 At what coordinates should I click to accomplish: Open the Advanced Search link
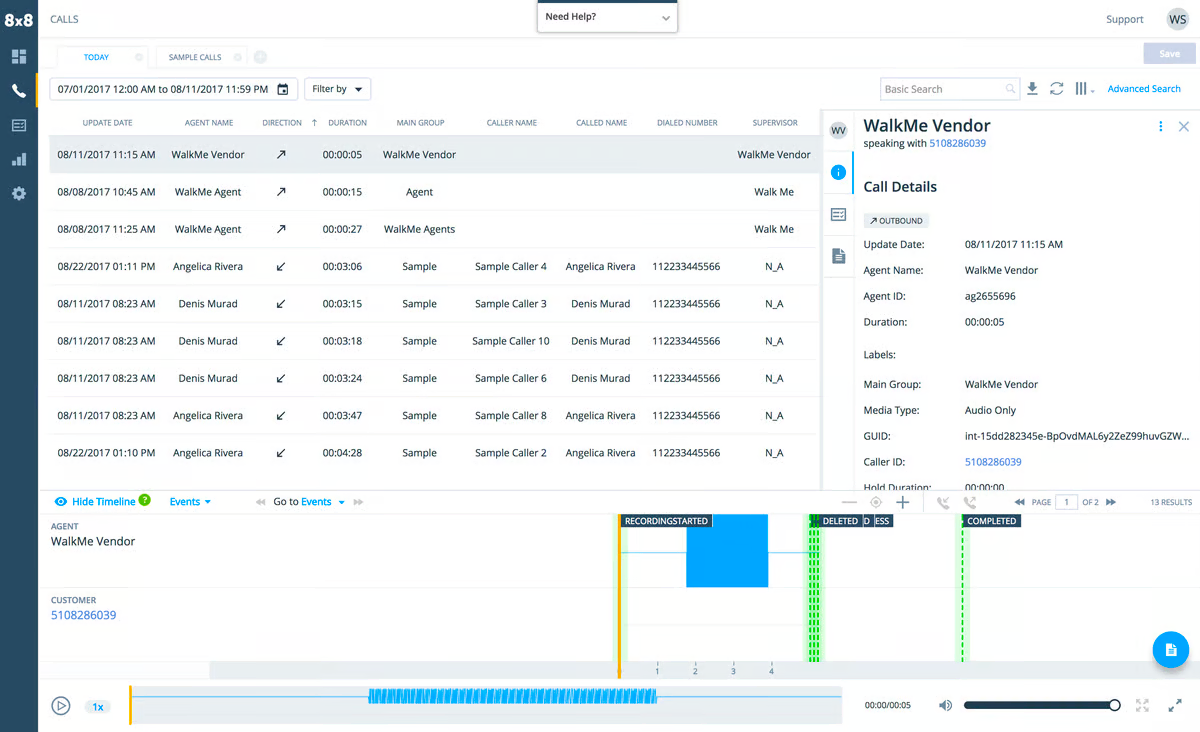pyautogui.click(x=1144, y=89)
